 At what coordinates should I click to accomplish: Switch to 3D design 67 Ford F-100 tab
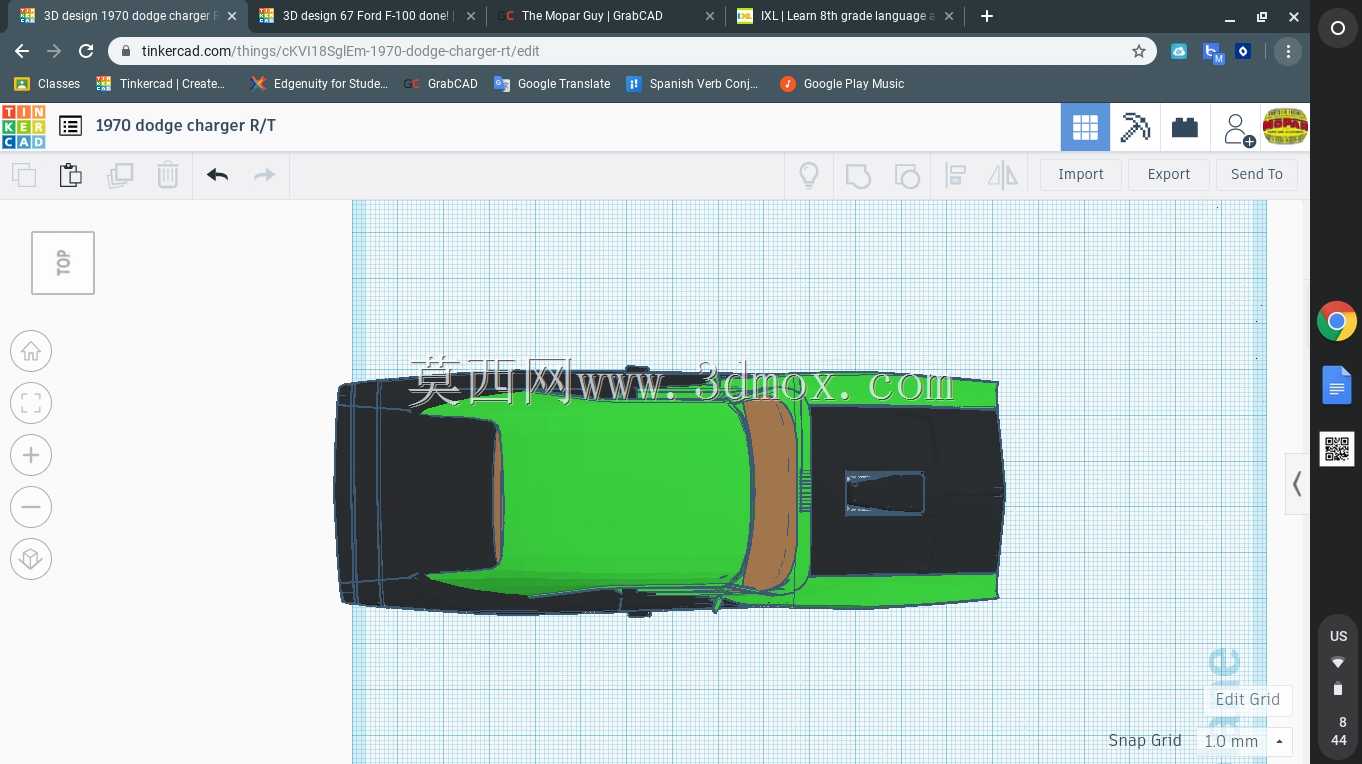(367, 16)
